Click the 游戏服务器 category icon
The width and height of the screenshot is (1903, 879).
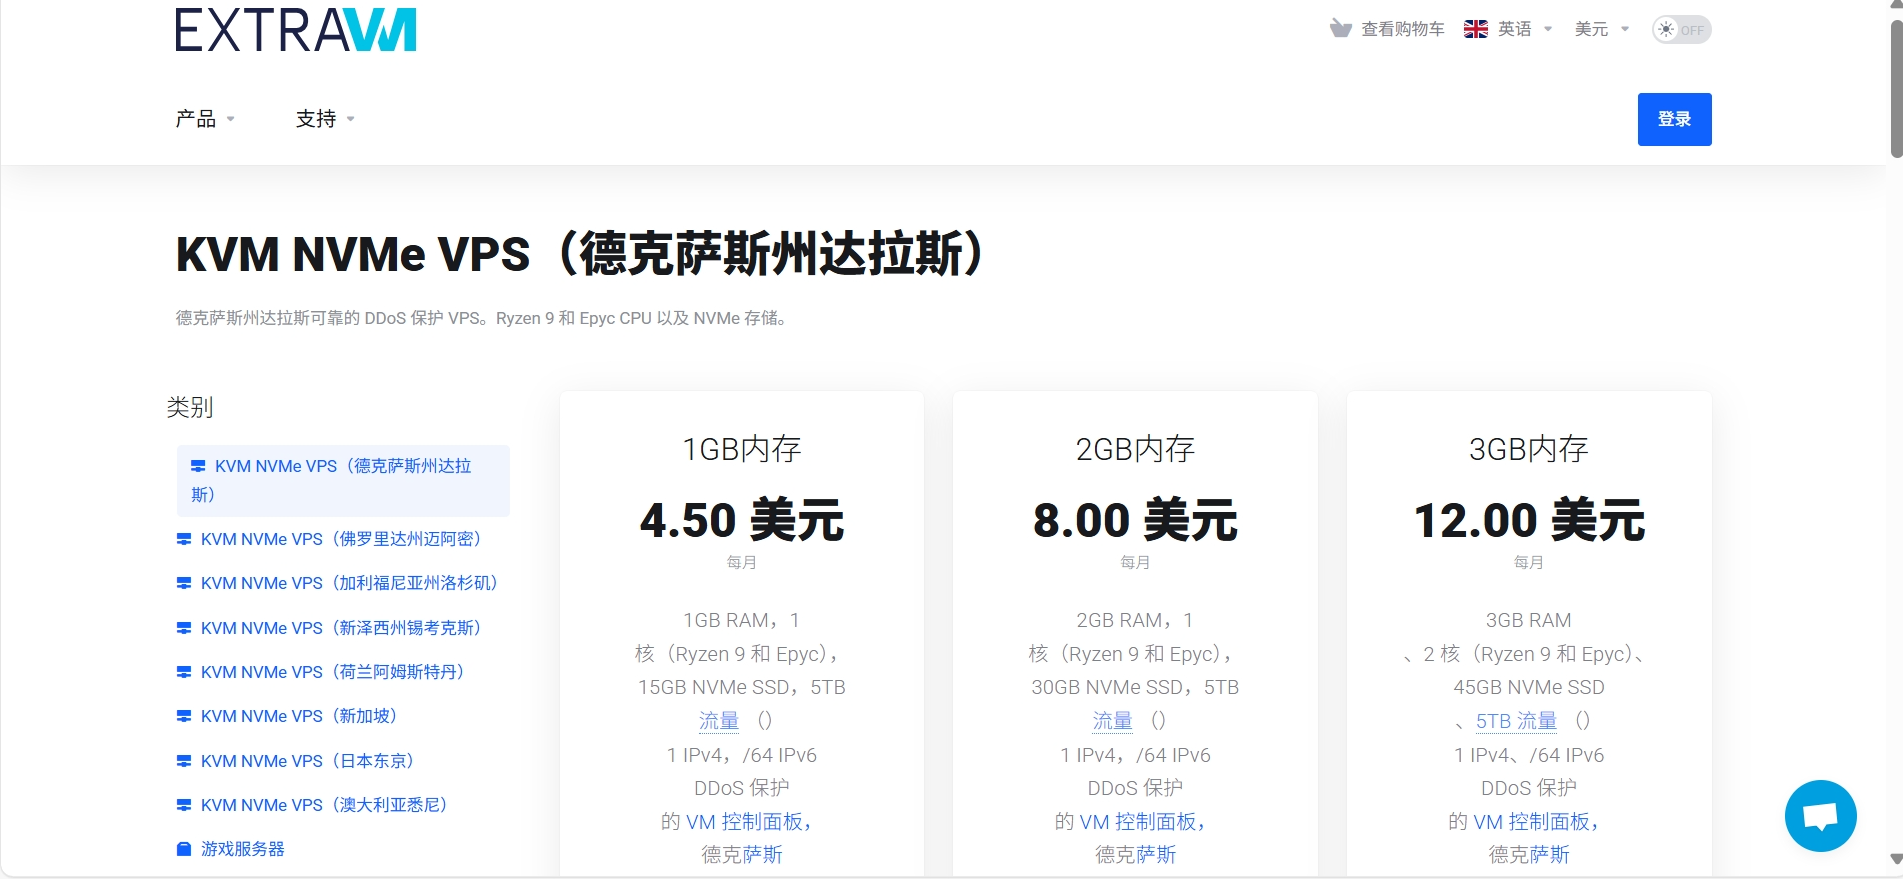[x=184, y=849]
